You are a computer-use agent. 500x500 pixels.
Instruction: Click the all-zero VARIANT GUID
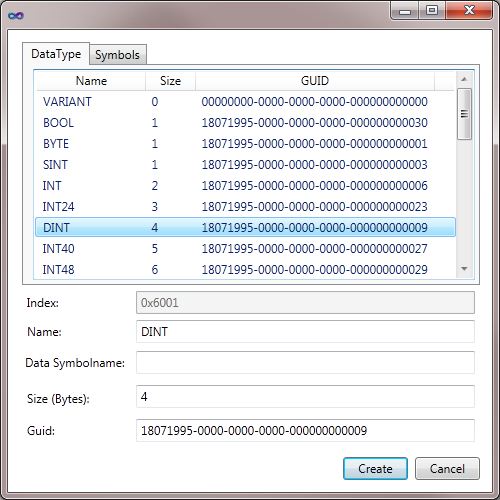pyautogui.click(x=314, y=102)
